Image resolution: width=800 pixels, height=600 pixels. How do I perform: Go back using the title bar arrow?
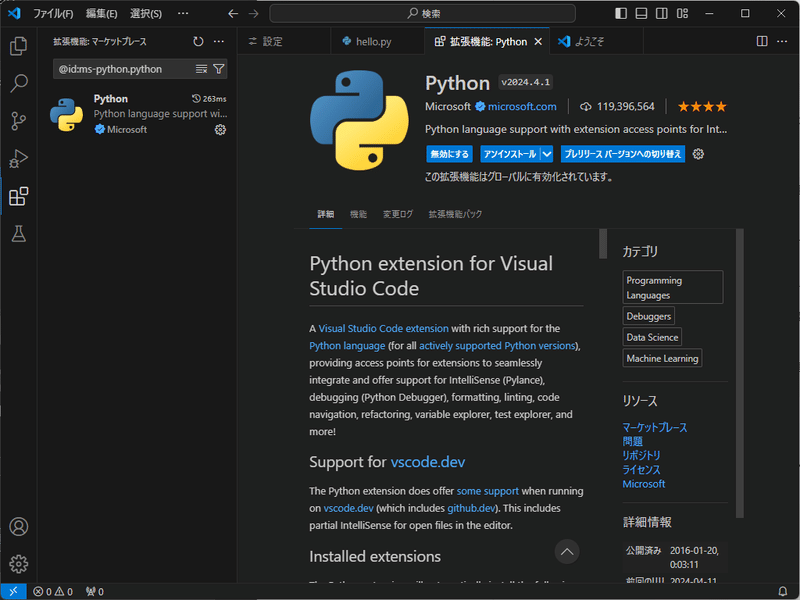point(233,14)
